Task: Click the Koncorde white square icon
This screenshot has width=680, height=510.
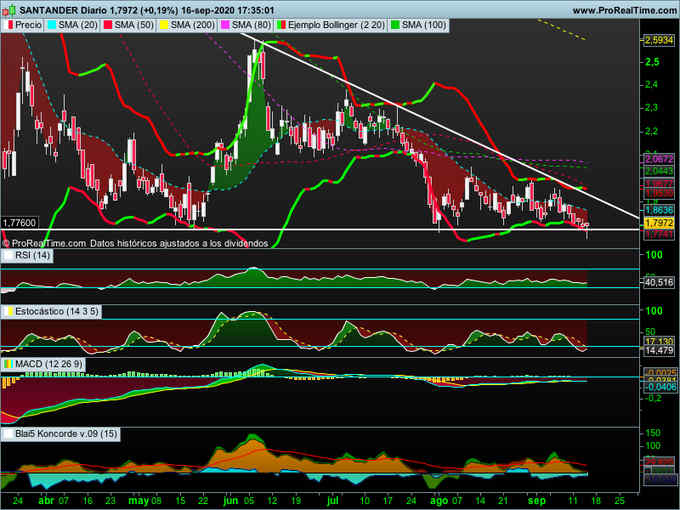Action: pyautogui.click(x=8, y=434)
